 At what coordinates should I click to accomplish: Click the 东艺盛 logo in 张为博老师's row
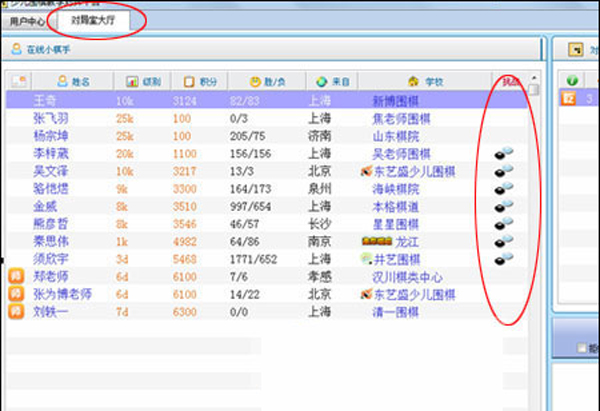(366, 294)
